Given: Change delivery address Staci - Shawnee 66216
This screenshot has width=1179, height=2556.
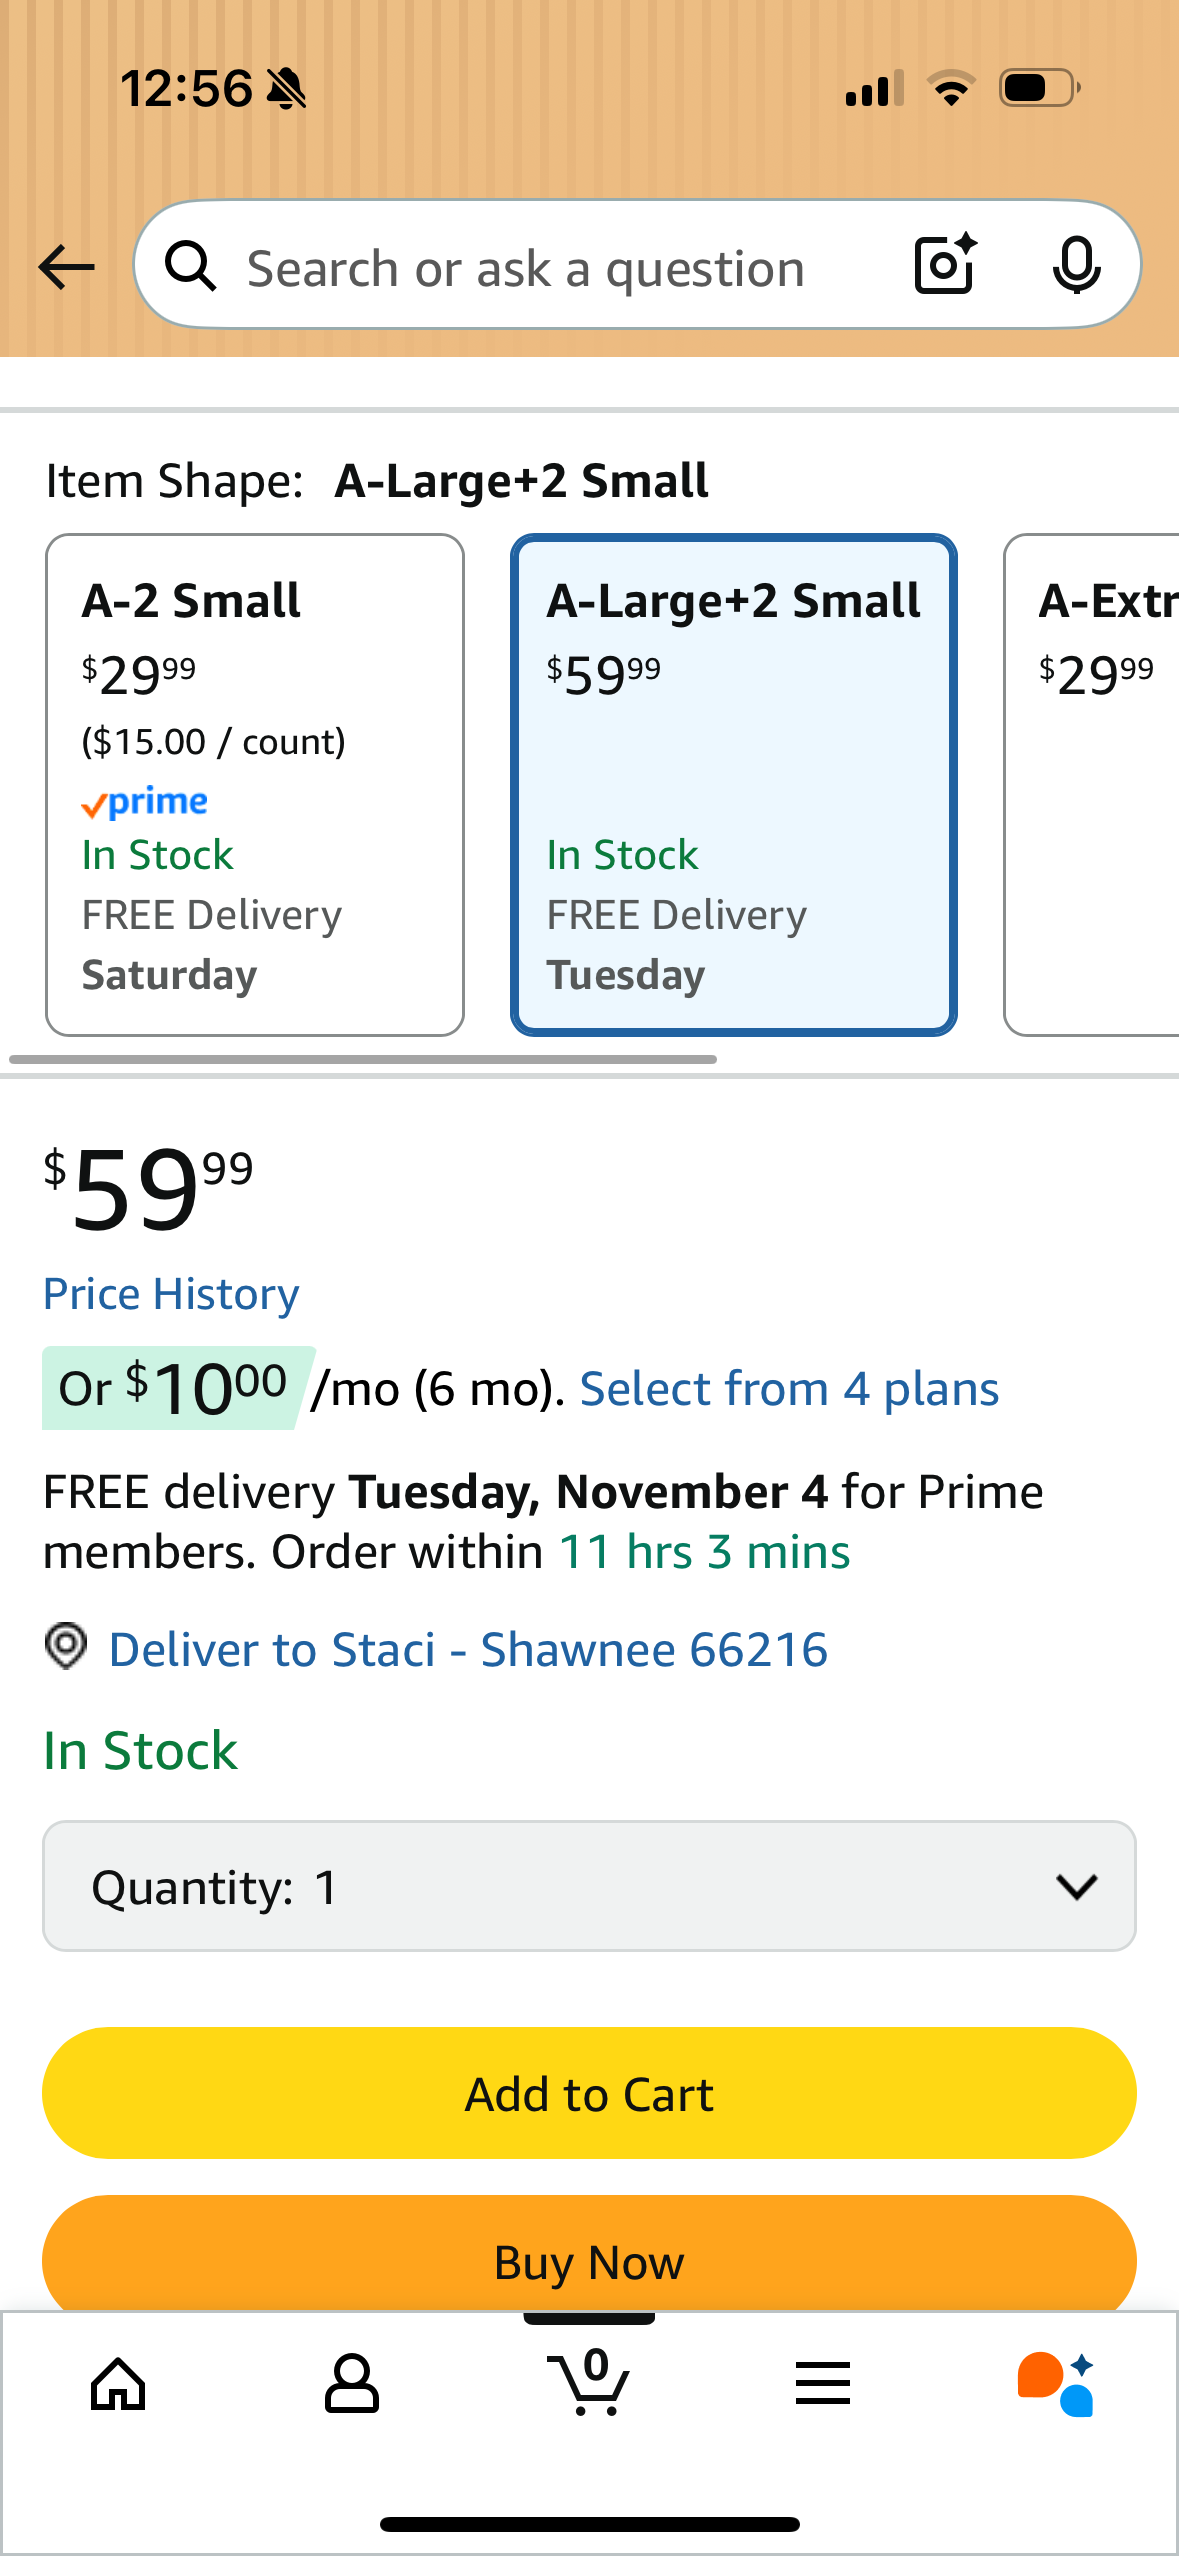Looking at the screenshot, I should click(468, 1649).
